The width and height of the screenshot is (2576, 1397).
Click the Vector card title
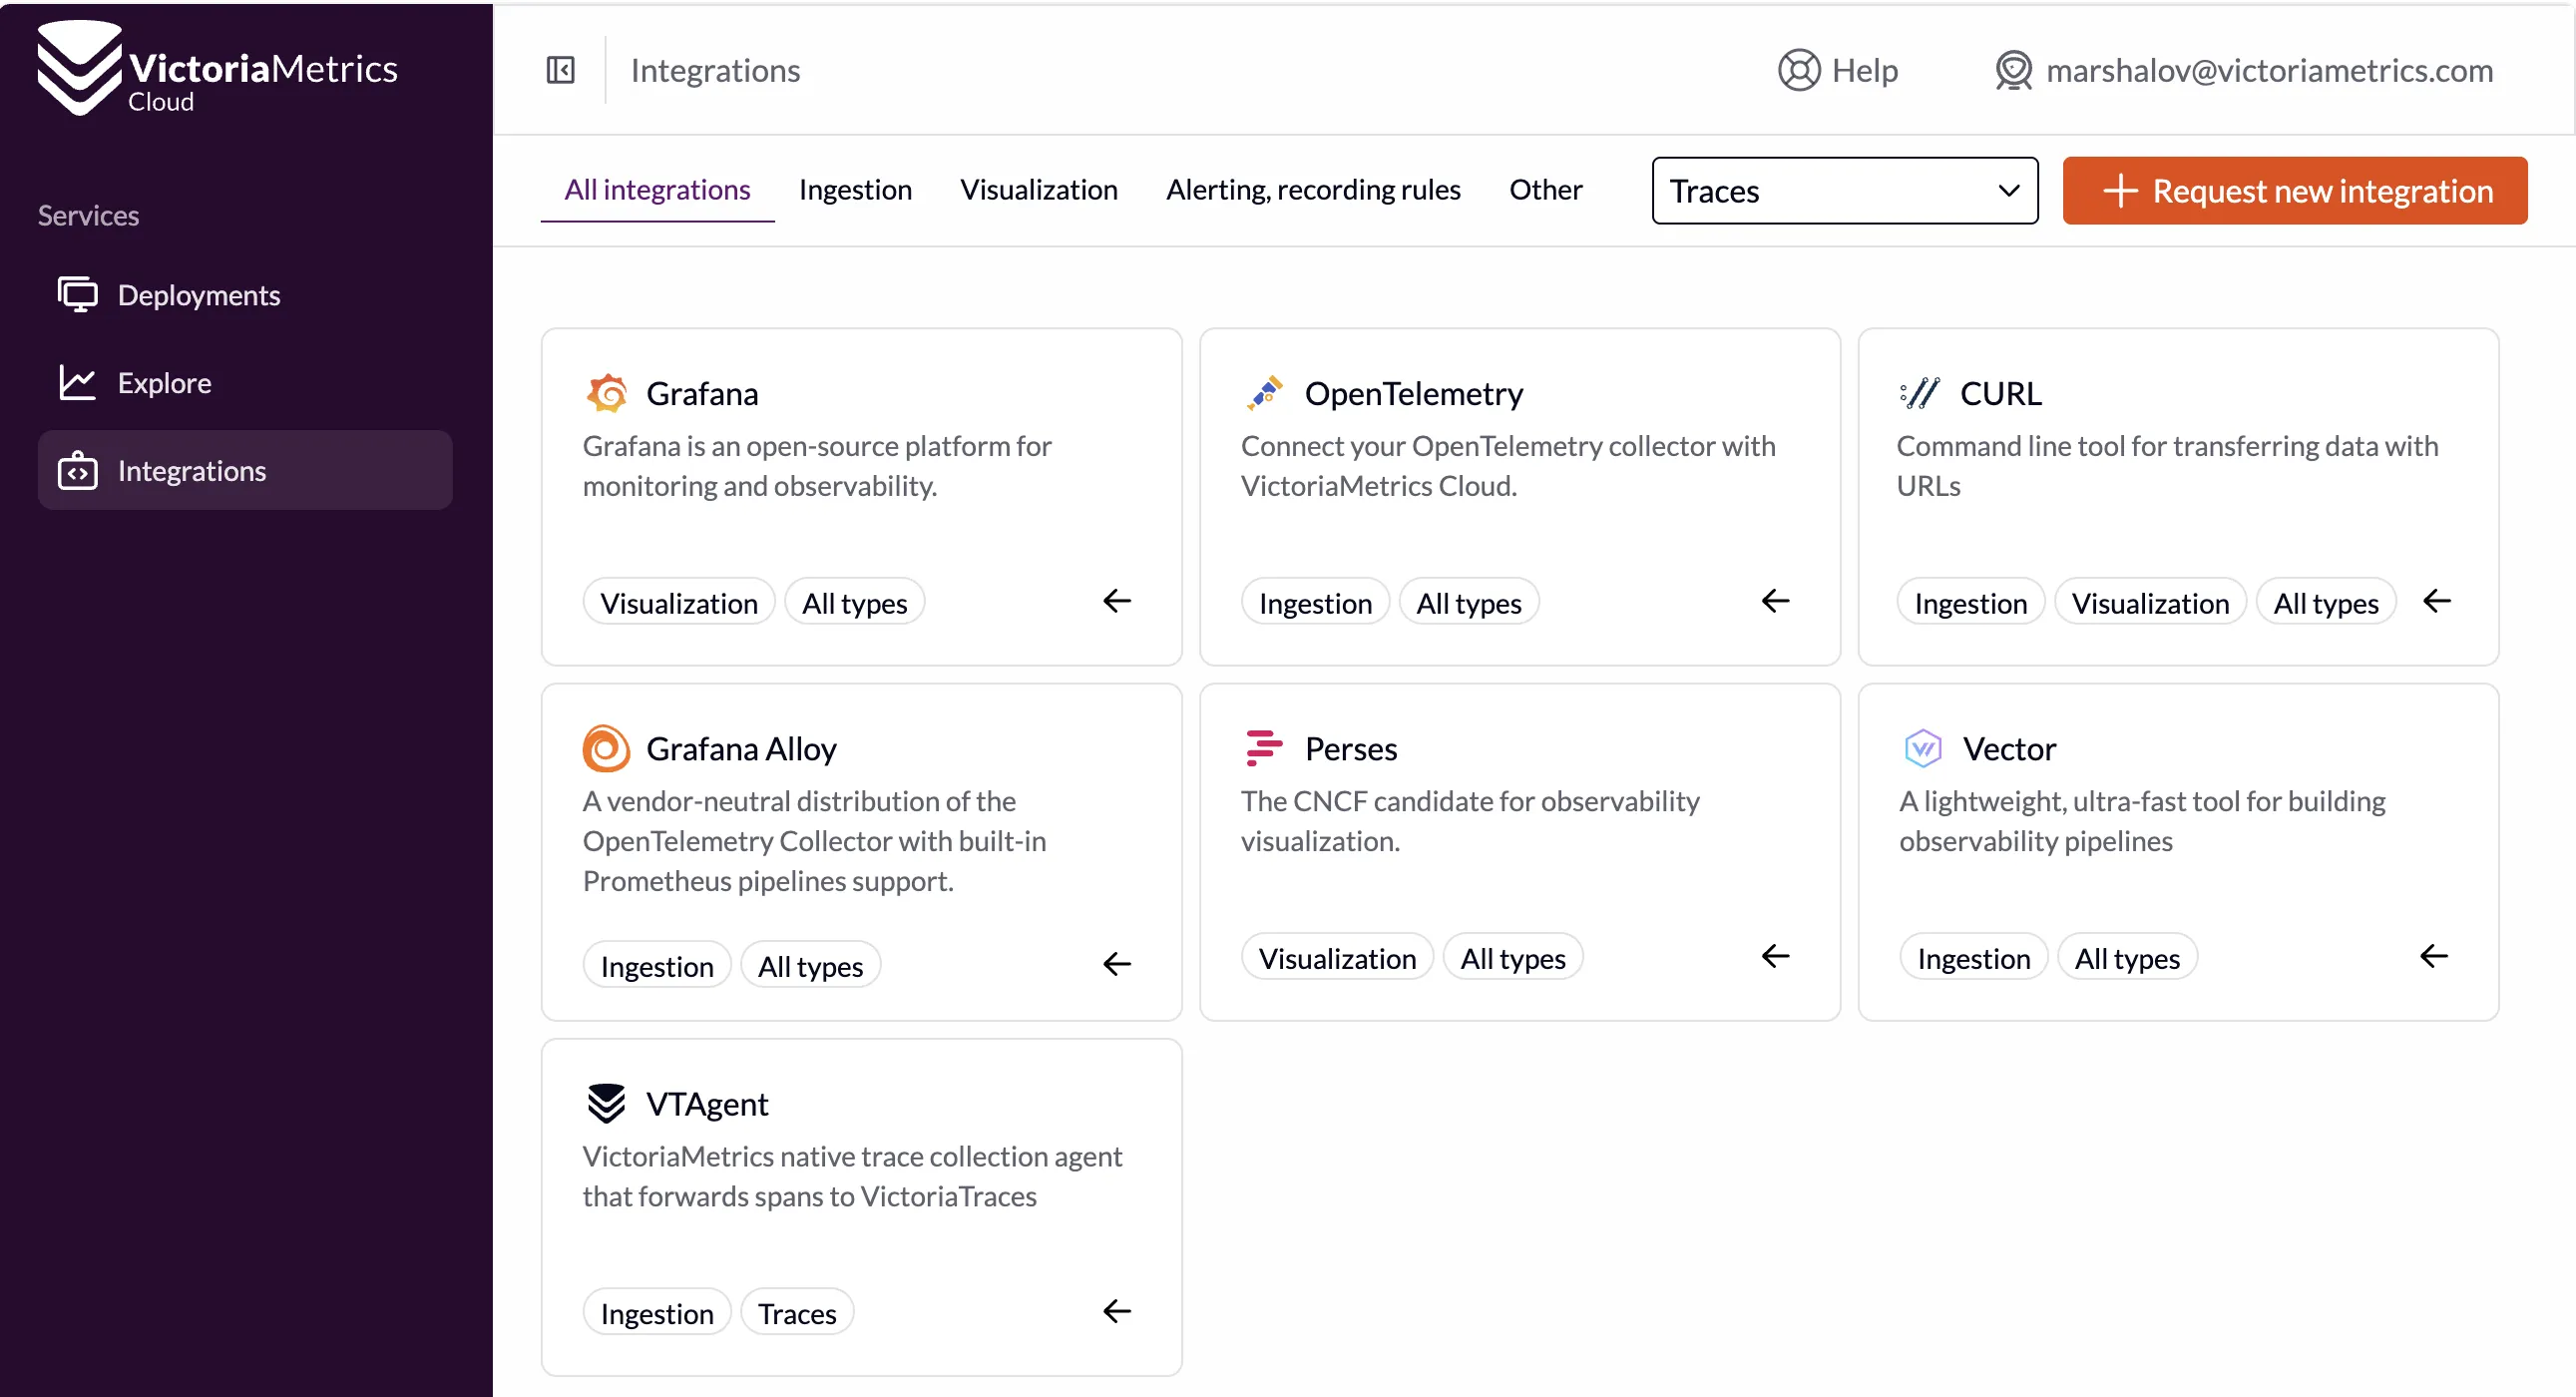pos(2009,748)
